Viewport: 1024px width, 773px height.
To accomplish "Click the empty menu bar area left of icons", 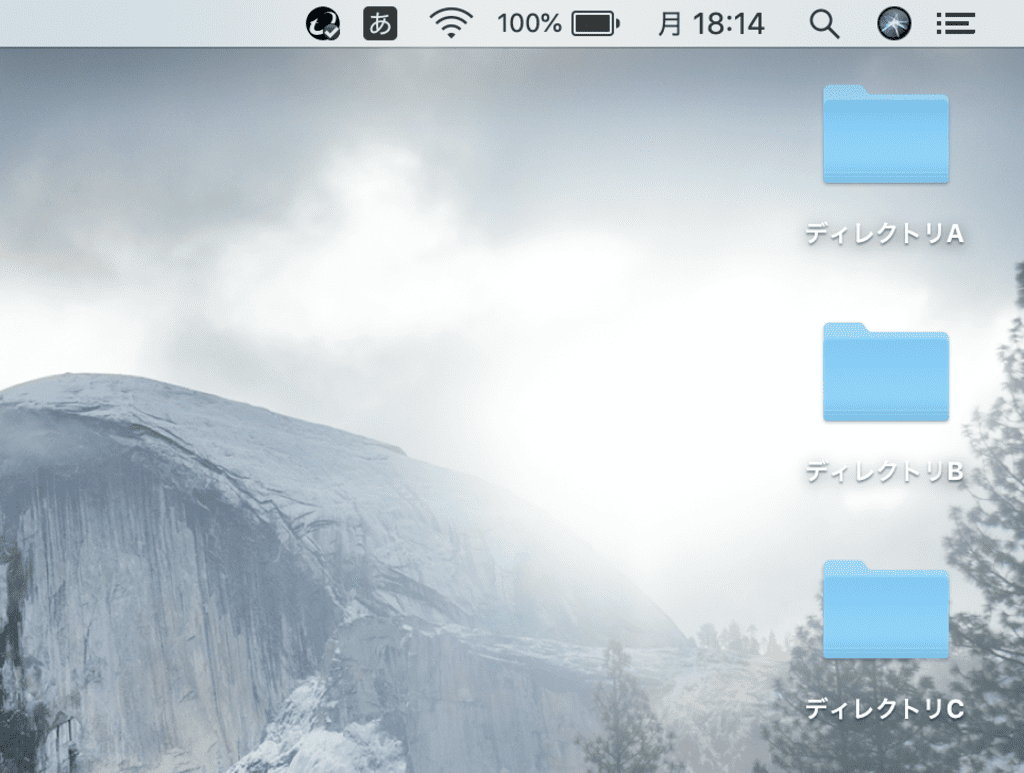I will (x=150, y=24).
